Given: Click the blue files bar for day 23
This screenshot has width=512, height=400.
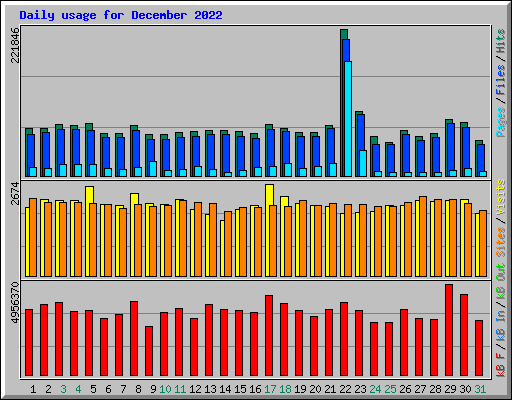Looking at the screenshot, I should [361, 132].
